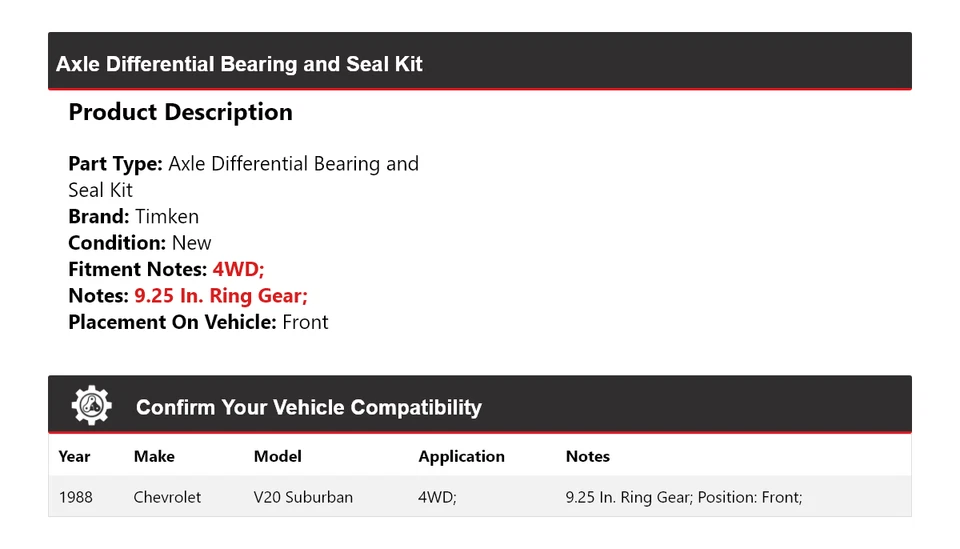Viewport: 960px width, 549px height.
Task: Click the red 9.25 In. Ring Gear note
Action: click(x=221, y=296)
